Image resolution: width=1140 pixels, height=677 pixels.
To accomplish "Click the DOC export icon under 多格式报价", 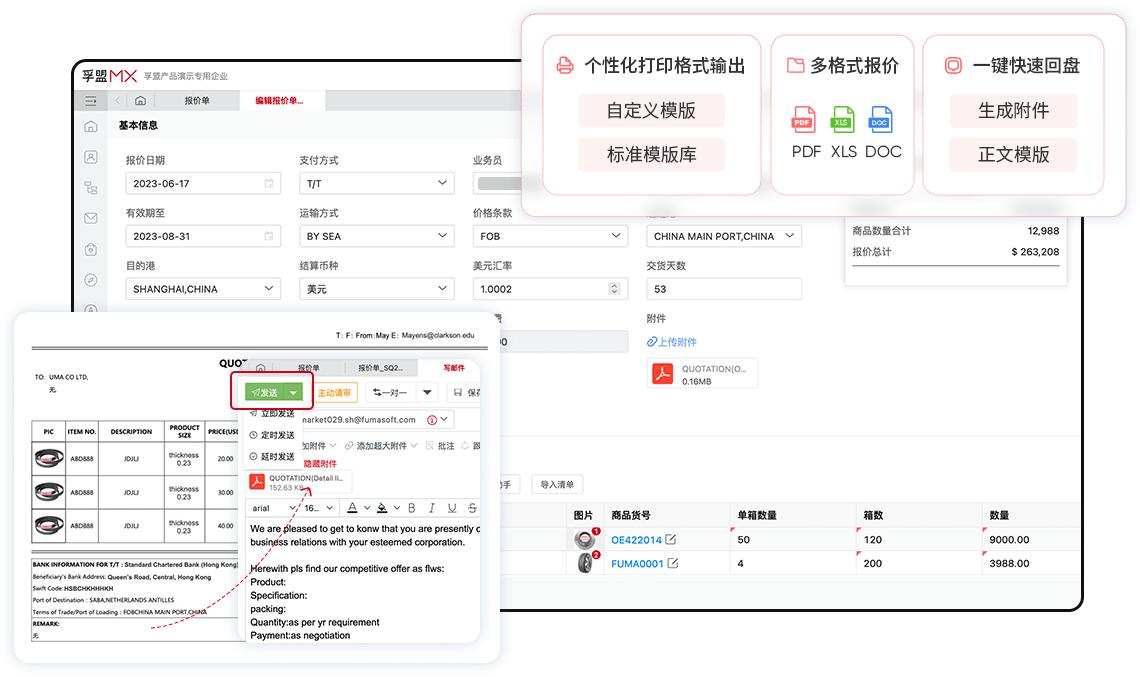I will 880,121.
